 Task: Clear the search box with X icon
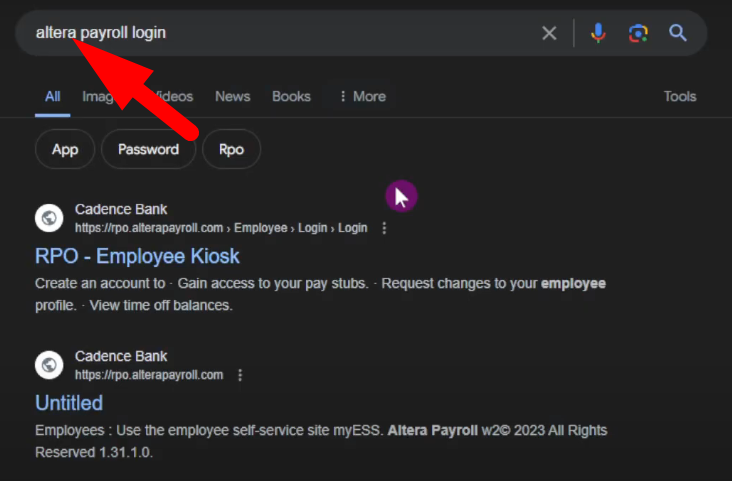(x=549, y=33)
